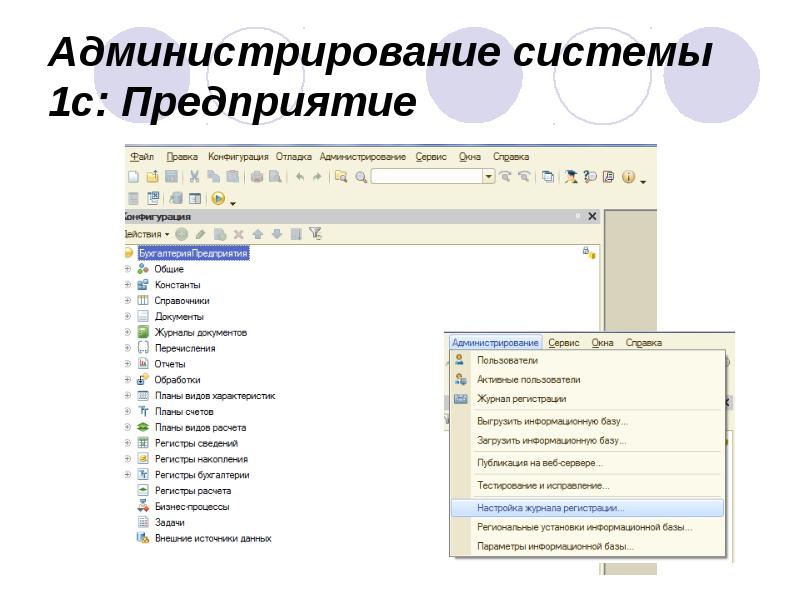Click the Cut scissors icon
Screen dimensions: 800x600
tap(194, 177)
